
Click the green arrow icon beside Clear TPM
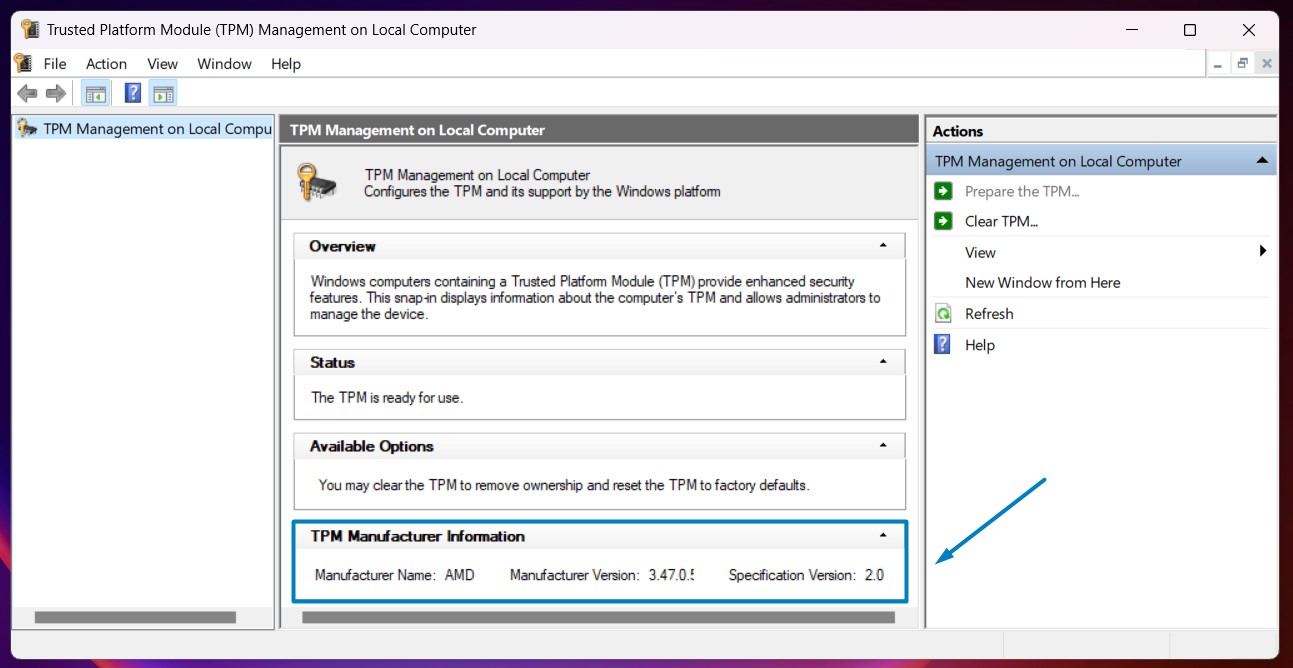943,221
